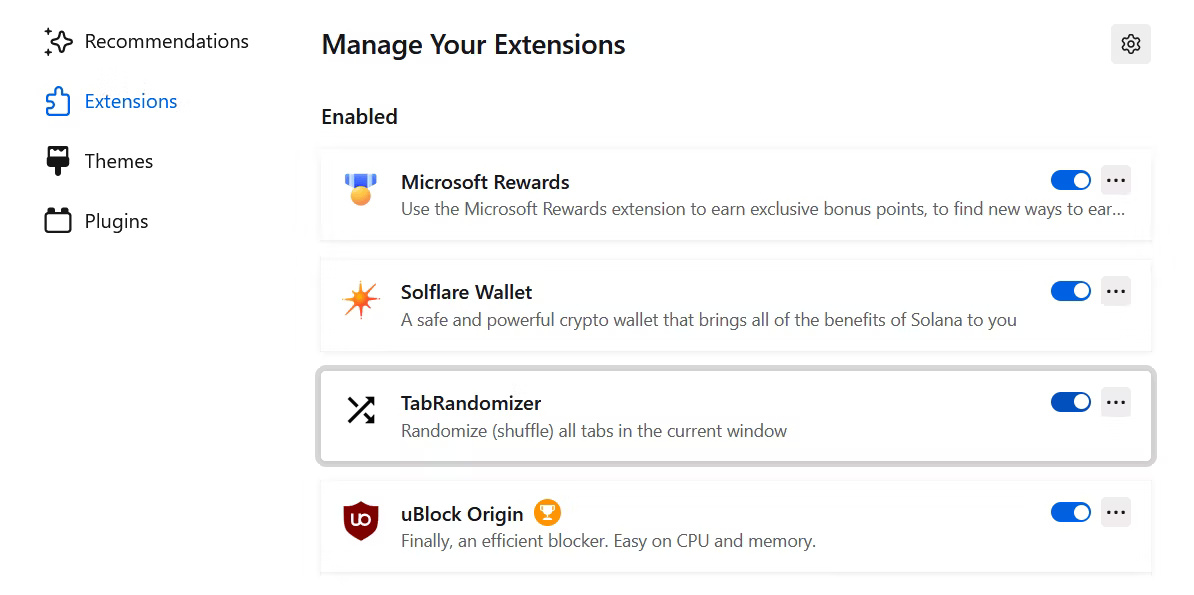1194x595 pixels.
Task: Disable the uBlock Origin toggle
Action: (1070, 512)
